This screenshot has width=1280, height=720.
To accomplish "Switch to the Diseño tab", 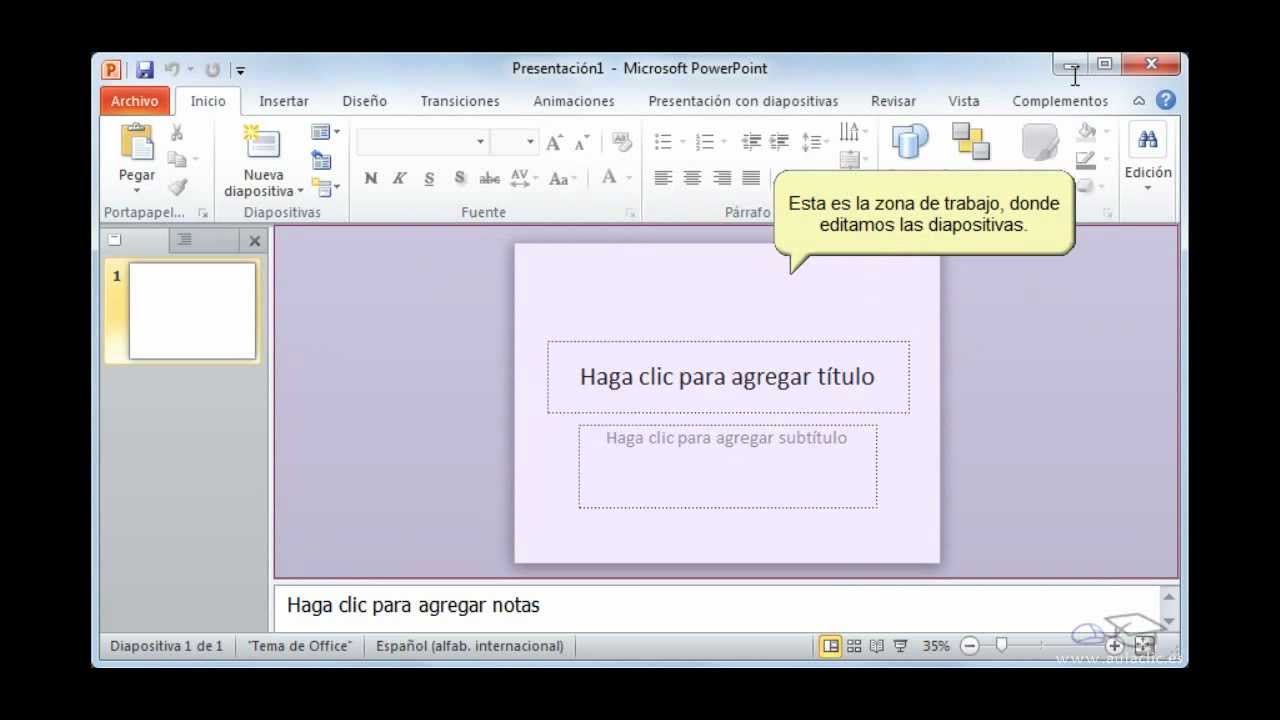I will pyautogui.click(x=364, y=101).
